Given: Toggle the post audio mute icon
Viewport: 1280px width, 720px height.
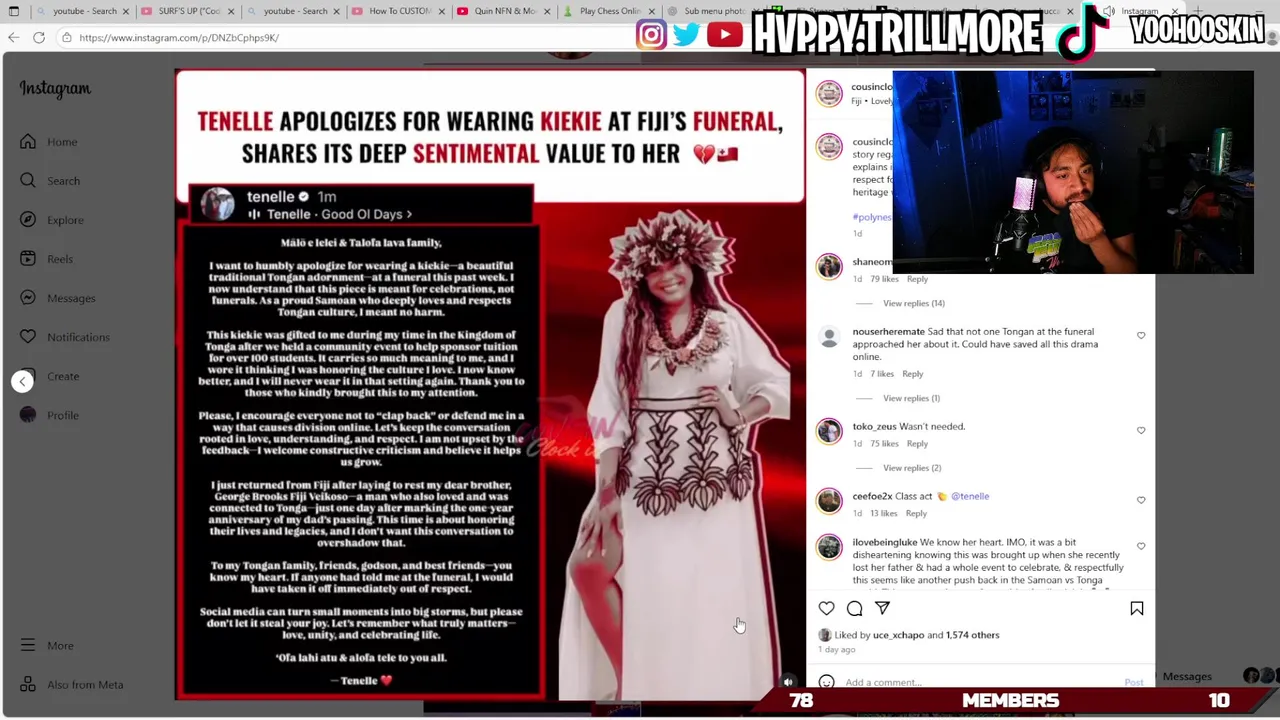Looking at the screenshot, I should pos(788,683).
